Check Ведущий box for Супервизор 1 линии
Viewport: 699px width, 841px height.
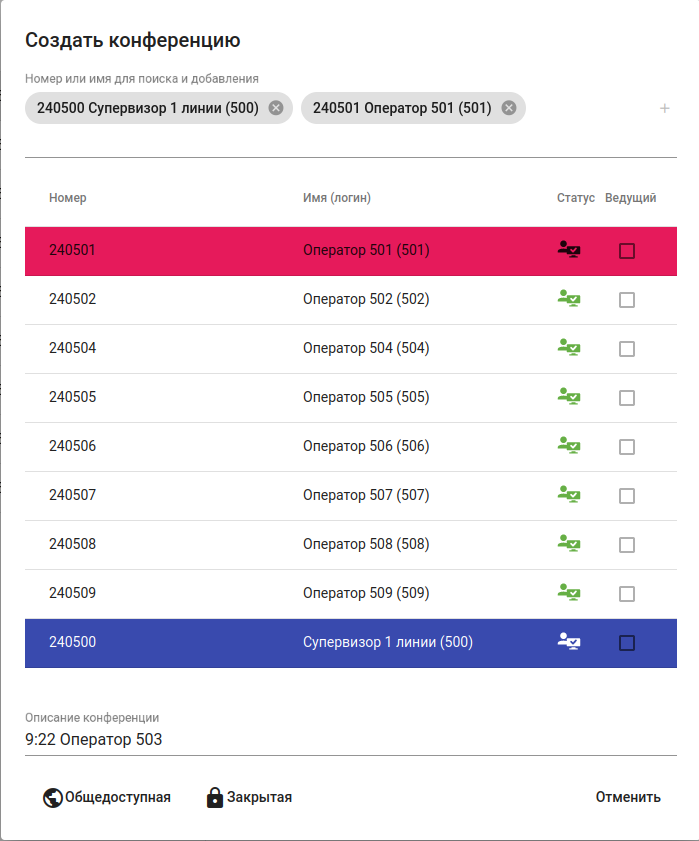[627, 643]
